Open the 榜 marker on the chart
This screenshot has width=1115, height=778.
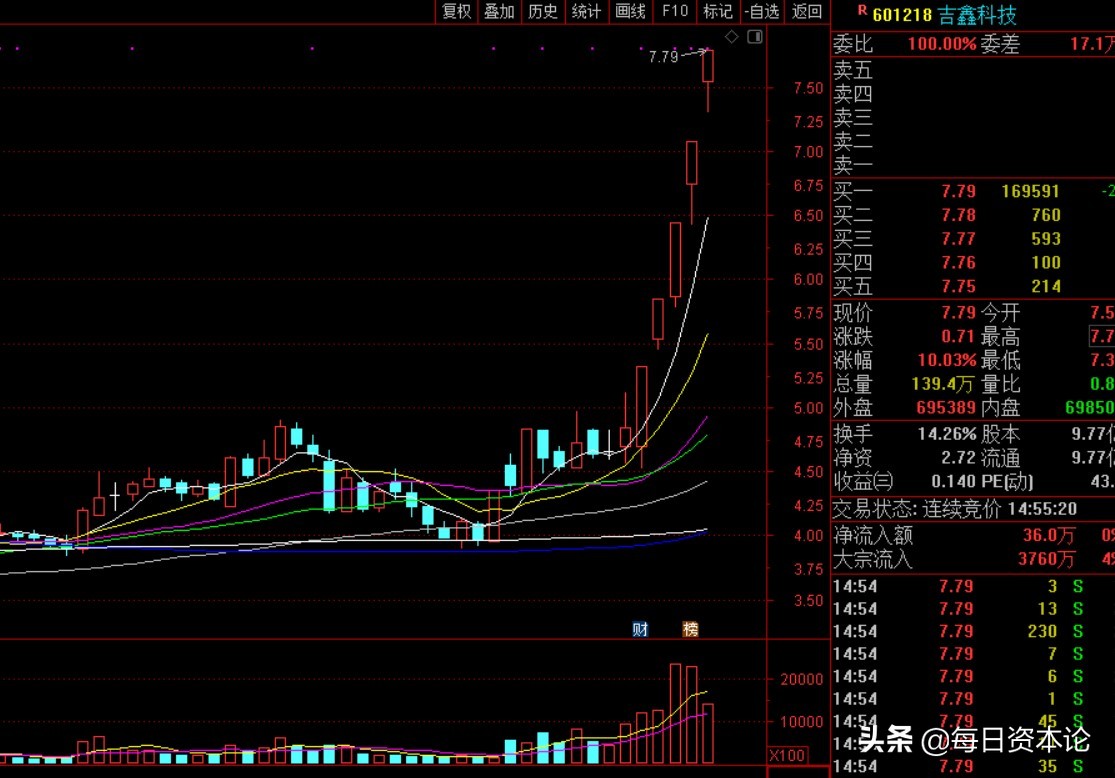point(690,629)
